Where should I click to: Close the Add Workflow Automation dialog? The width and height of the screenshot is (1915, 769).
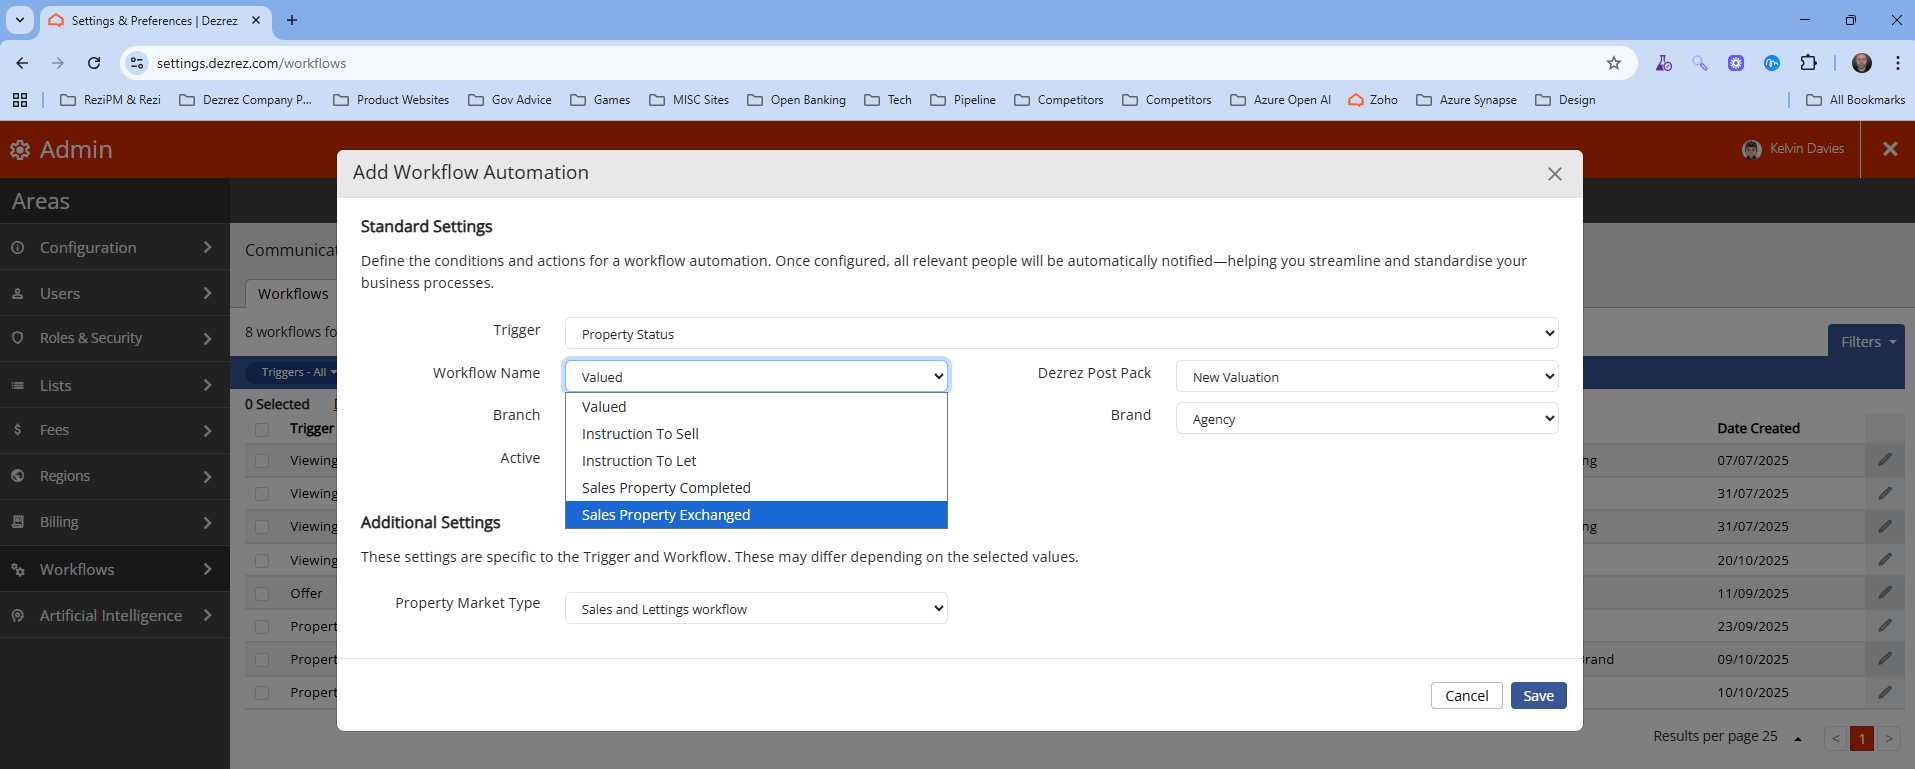click(1554, 174)
